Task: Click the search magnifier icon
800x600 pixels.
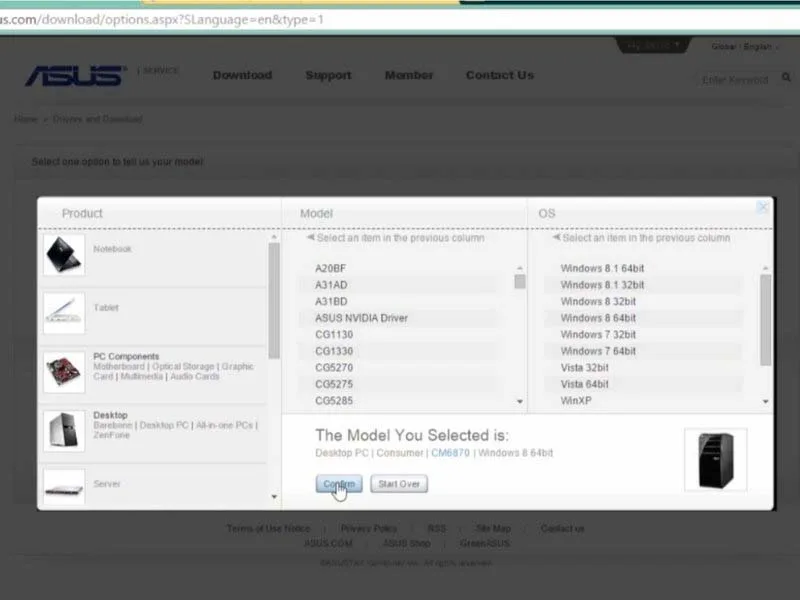Action: click(x=786, y=78)
